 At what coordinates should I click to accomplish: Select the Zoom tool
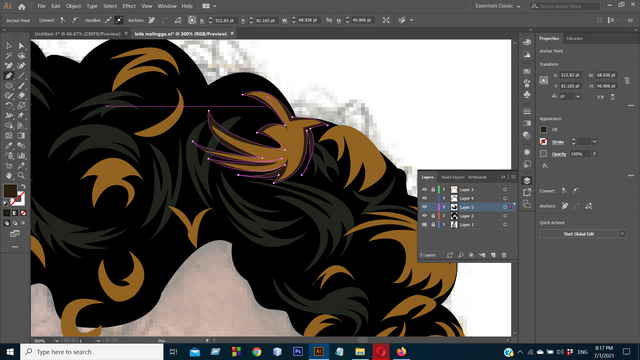21,176
